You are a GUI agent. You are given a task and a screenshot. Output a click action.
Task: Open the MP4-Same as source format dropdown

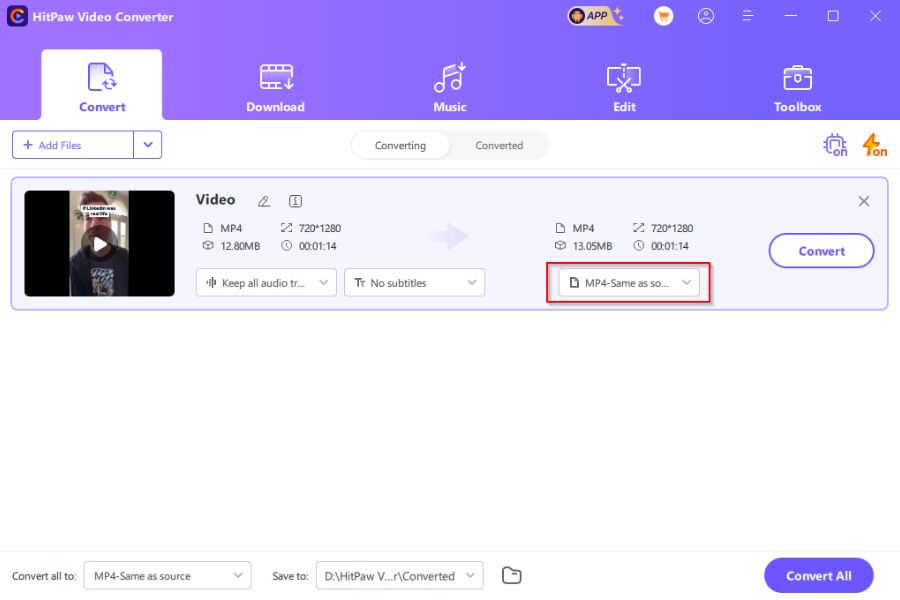click(x=628, y=282)
